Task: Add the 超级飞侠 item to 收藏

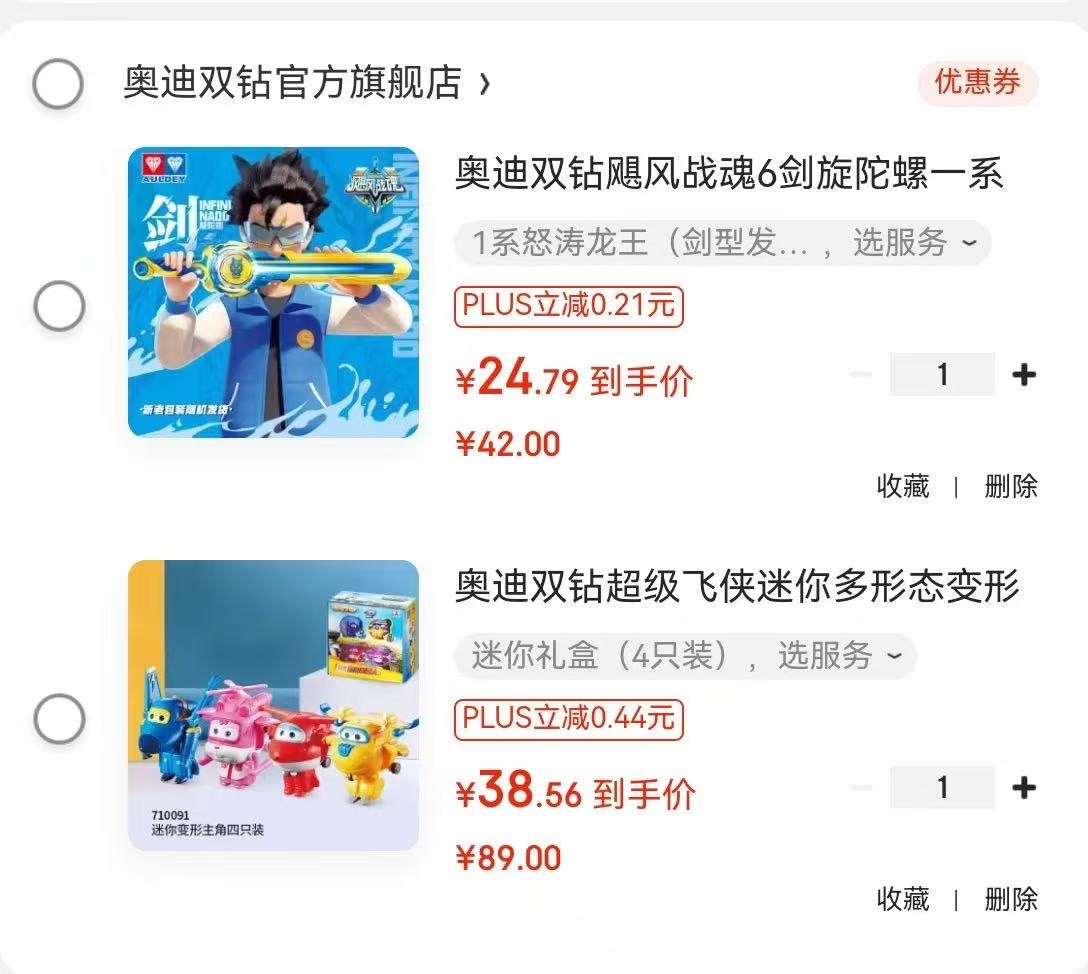Action: click(903, 899)
